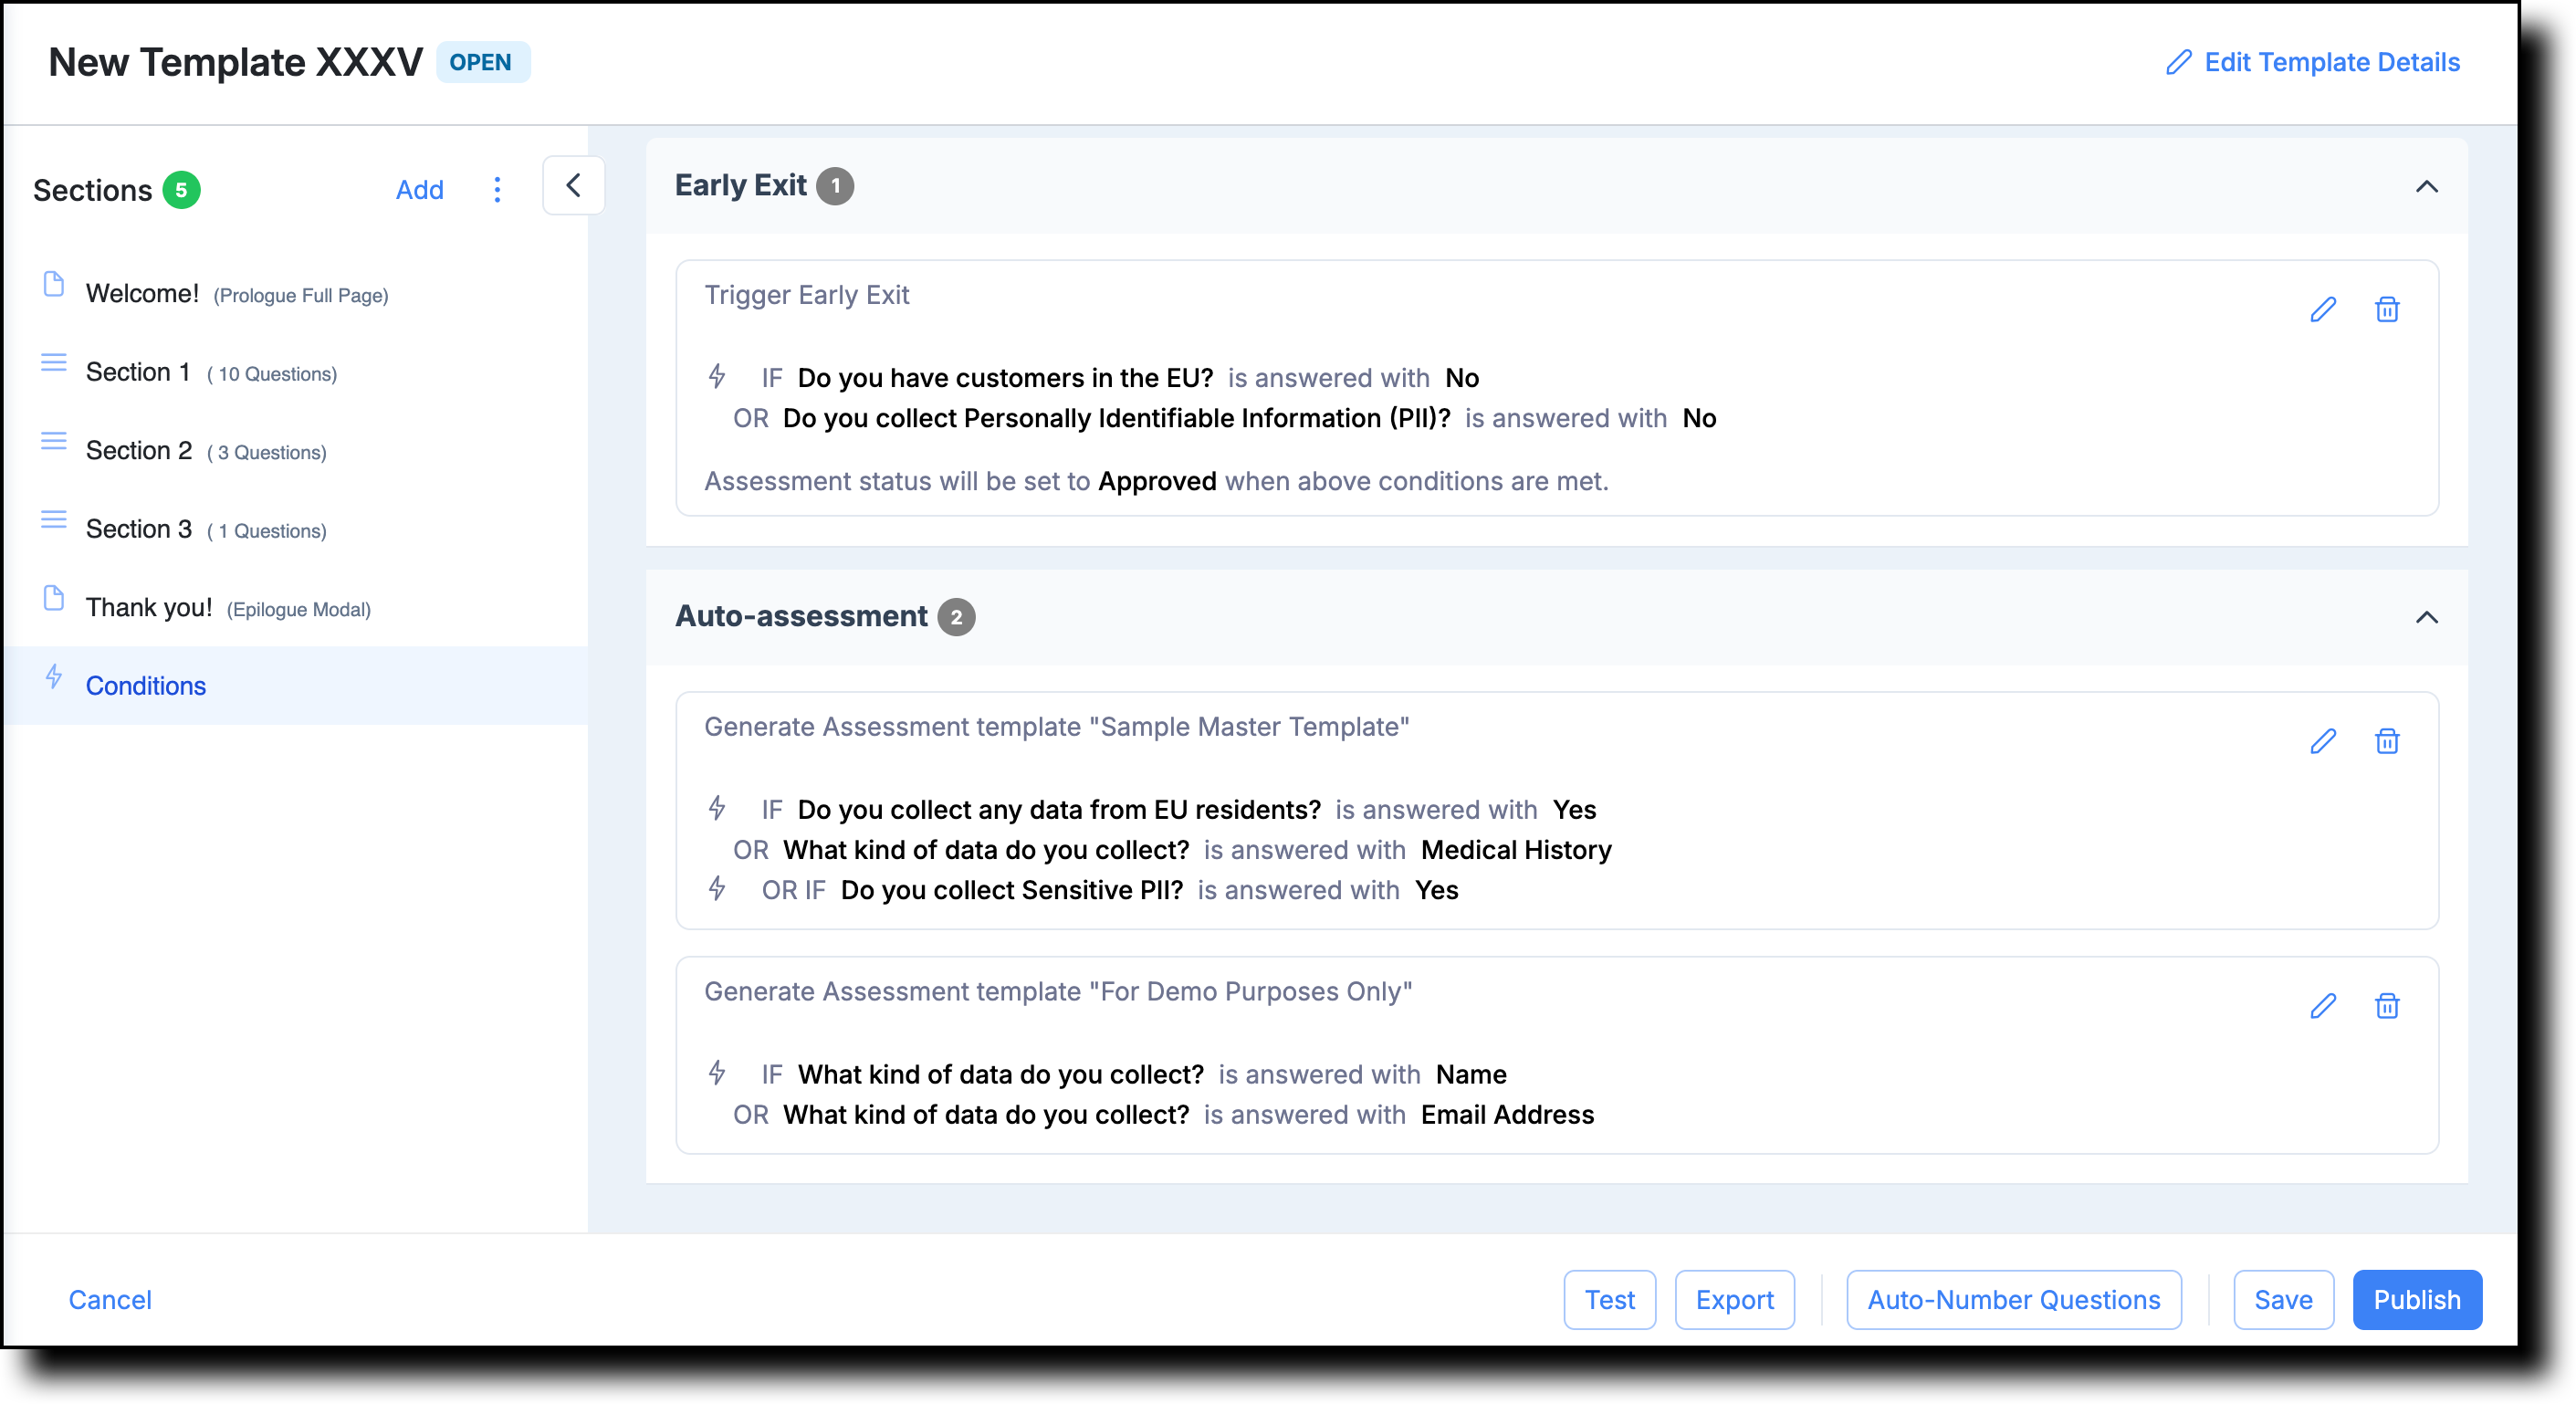
Task: Click the 'Approved' status text
Action: click(1157, 481)
